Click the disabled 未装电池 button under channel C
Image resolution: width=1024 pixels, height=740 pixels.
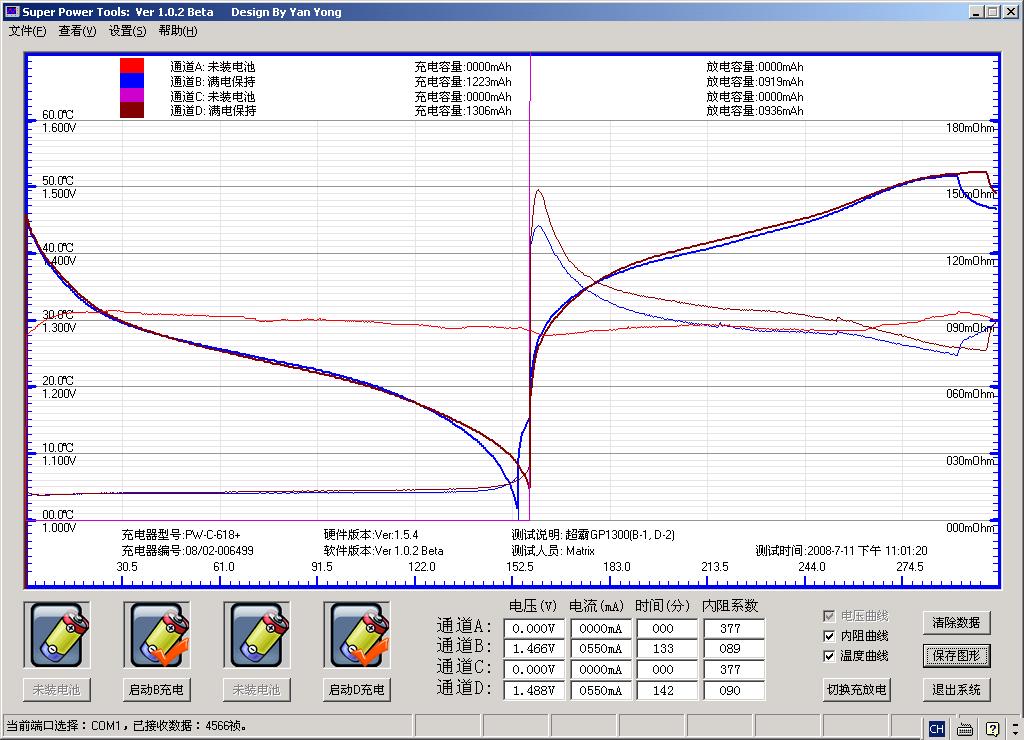click(x=257, y=690)
